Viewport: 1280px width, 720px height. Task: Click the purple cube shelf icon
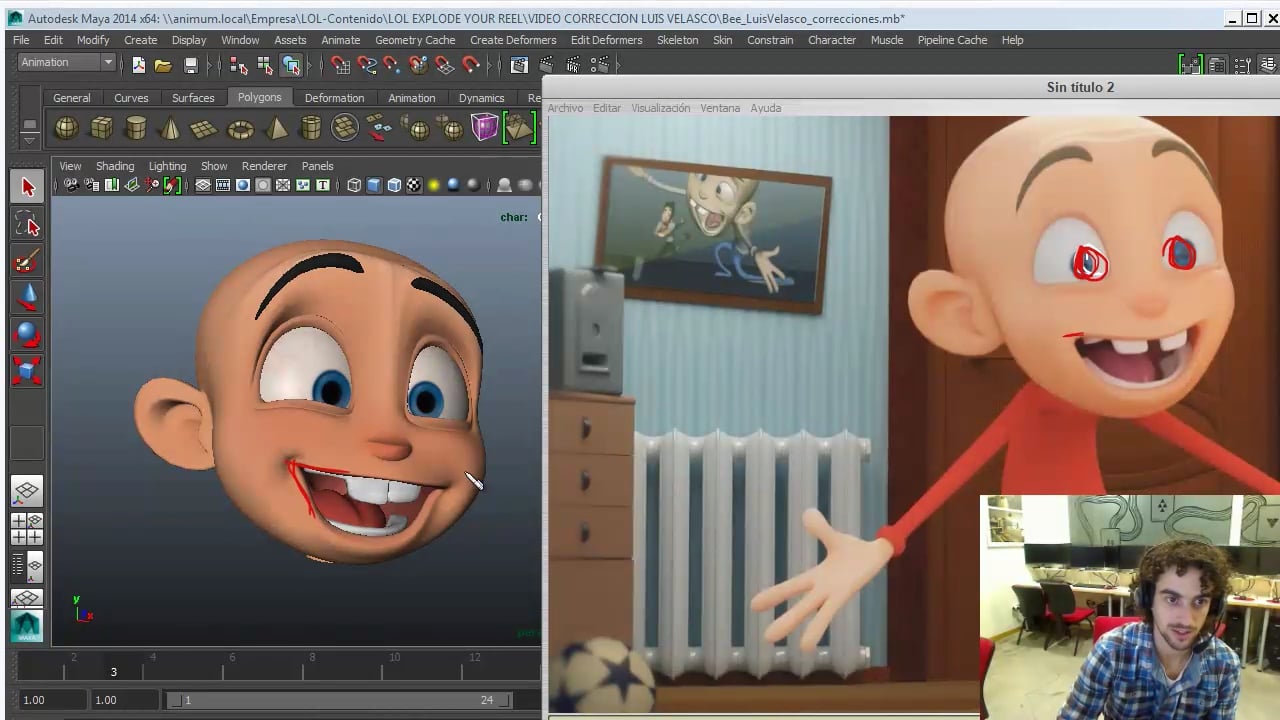click(x=485, y=128)
